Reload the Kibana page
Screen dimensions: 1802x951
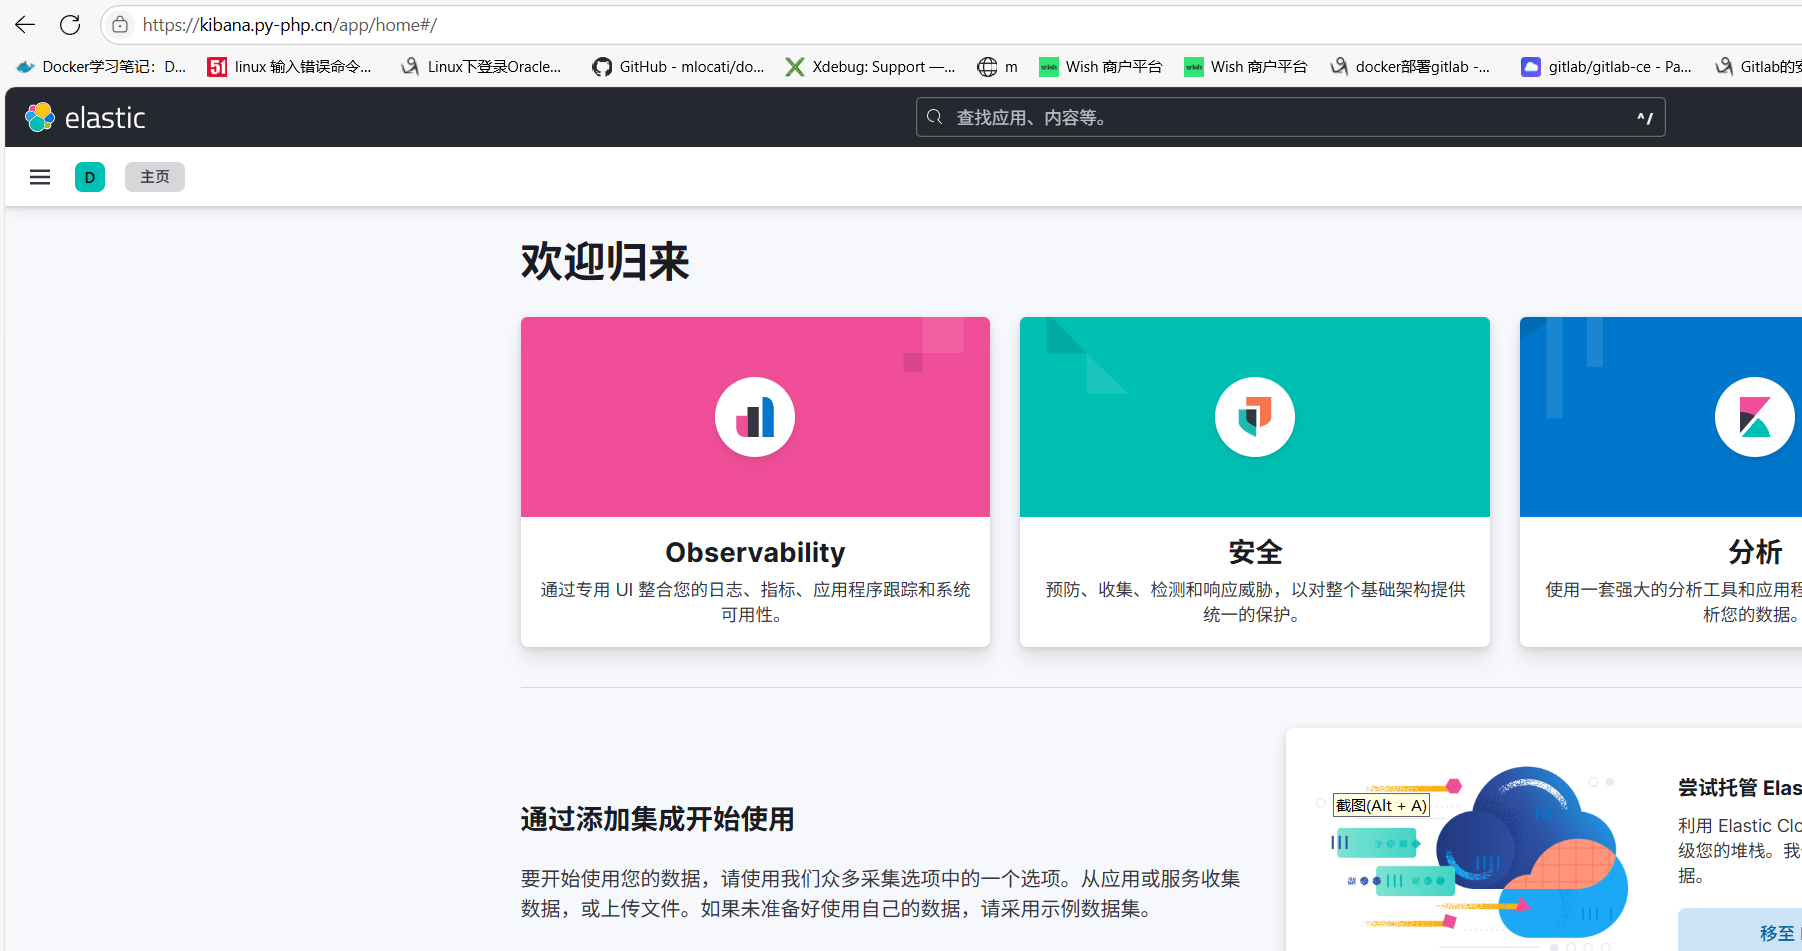coord(70,25)
